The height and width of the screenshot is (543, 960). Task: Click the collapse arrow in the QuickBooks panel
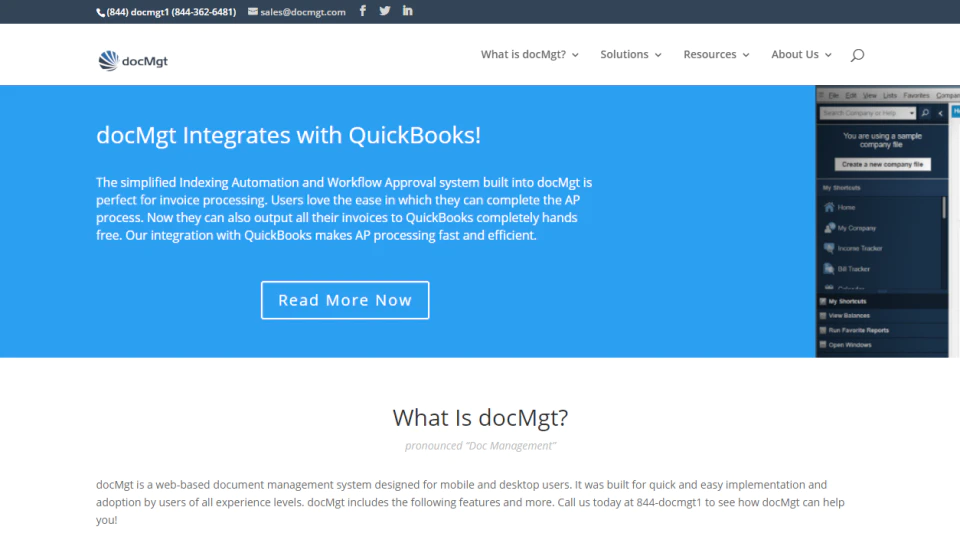[940, 113]
